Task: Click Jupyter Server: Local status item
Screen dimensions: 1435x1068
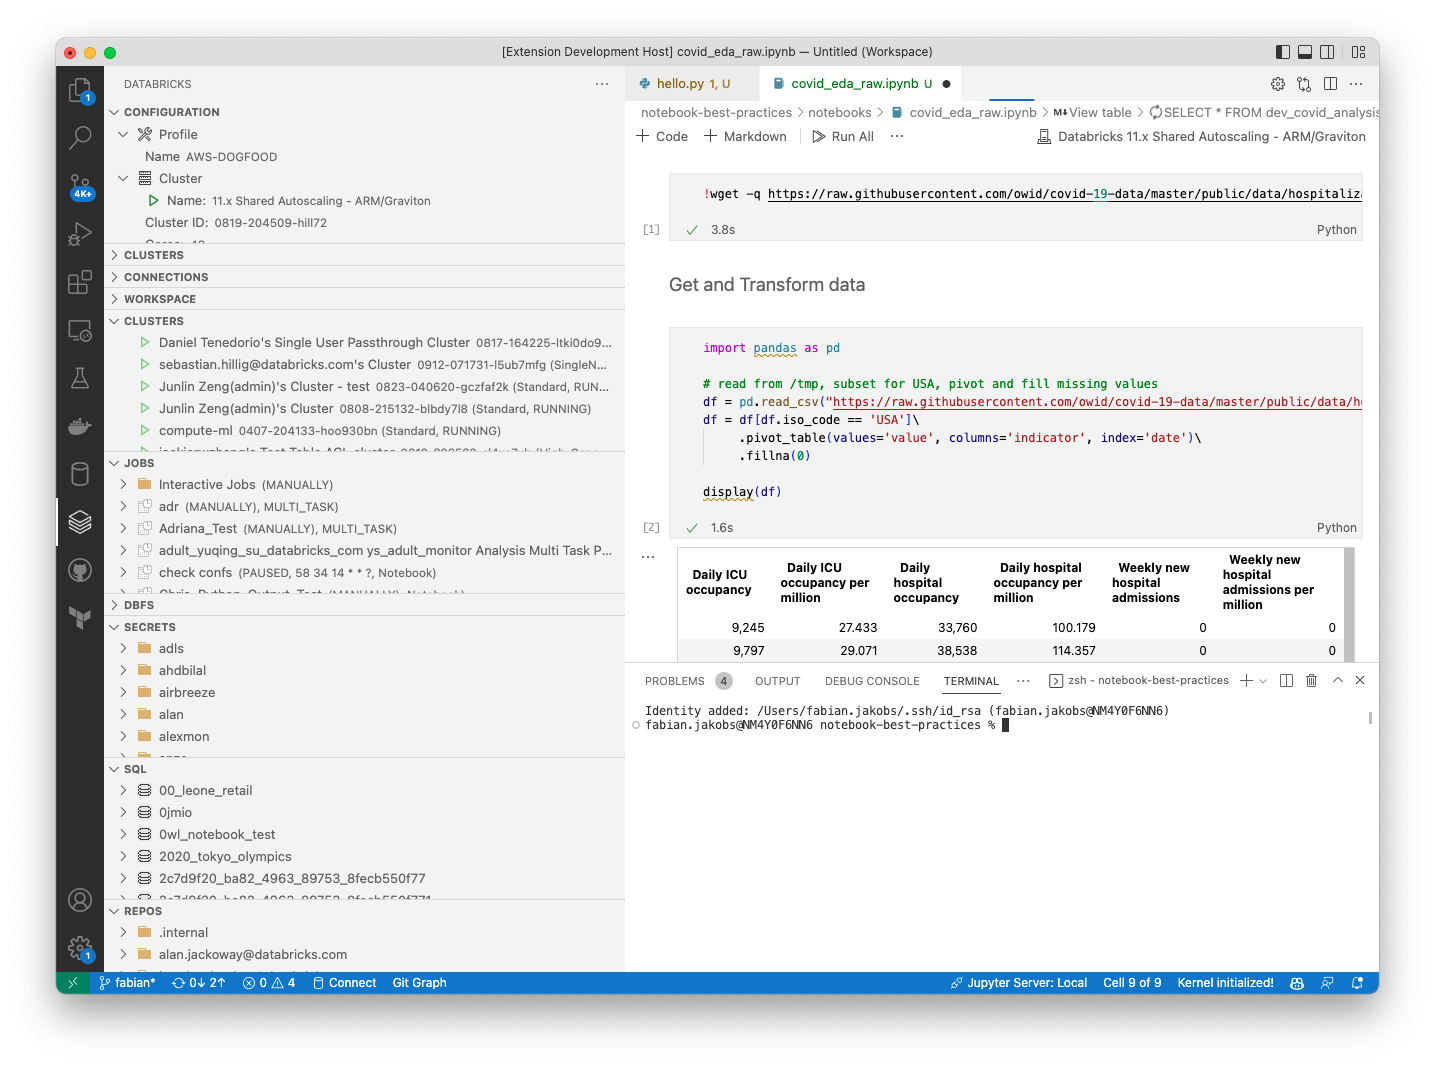Action: (1018, 983)
